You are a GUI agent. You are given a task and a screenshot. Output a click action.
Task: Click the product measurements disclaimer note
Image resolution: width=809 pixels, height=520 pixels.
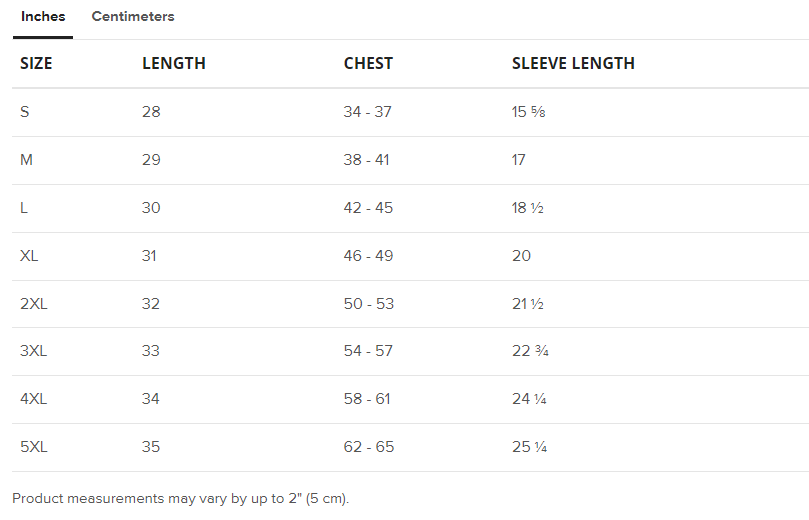click(181, 498)
